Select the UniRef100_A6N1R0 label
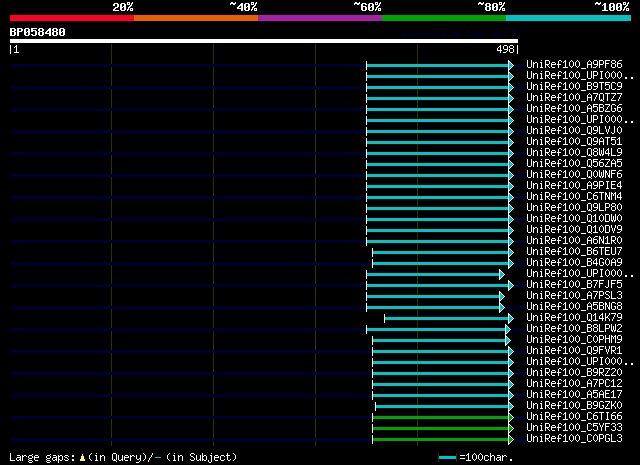Image resolution: width=640 pixels, height=465 pixels. 574,241
